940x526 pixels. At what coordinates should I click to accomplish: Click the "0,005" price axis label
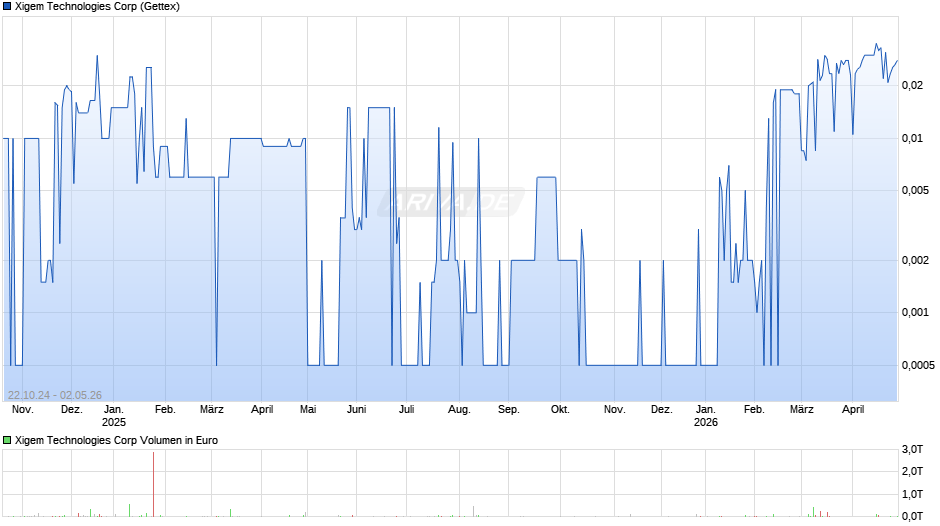coord(915,191)
